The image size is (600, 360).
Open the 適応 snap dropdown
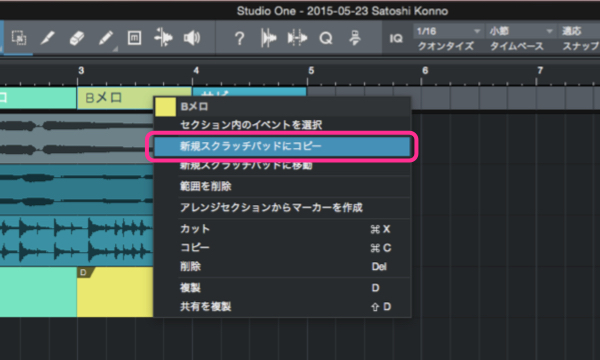tap(579, 31)
